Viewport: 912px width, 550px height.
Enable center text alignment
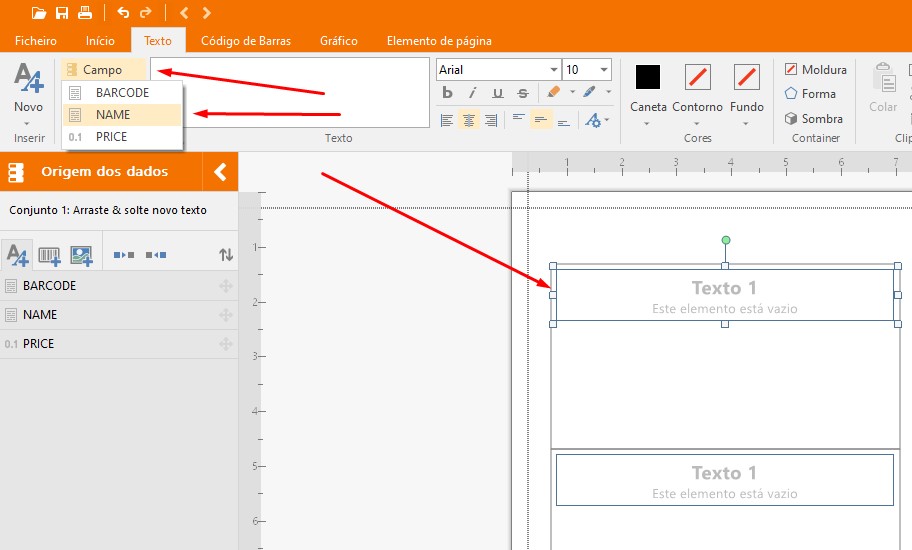tap(469, 120)
